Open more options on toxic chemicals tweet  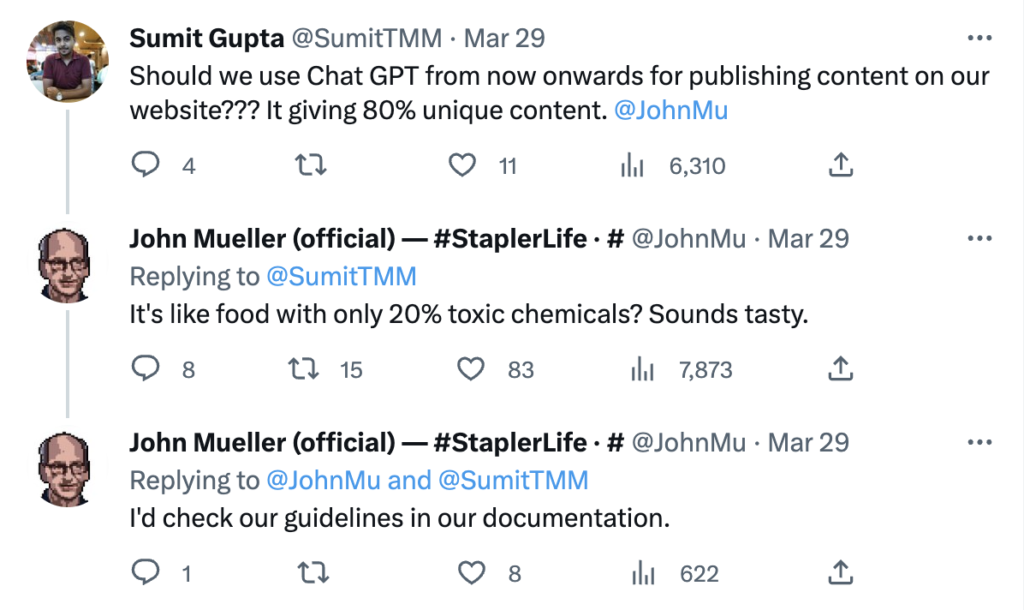point(980,238)
